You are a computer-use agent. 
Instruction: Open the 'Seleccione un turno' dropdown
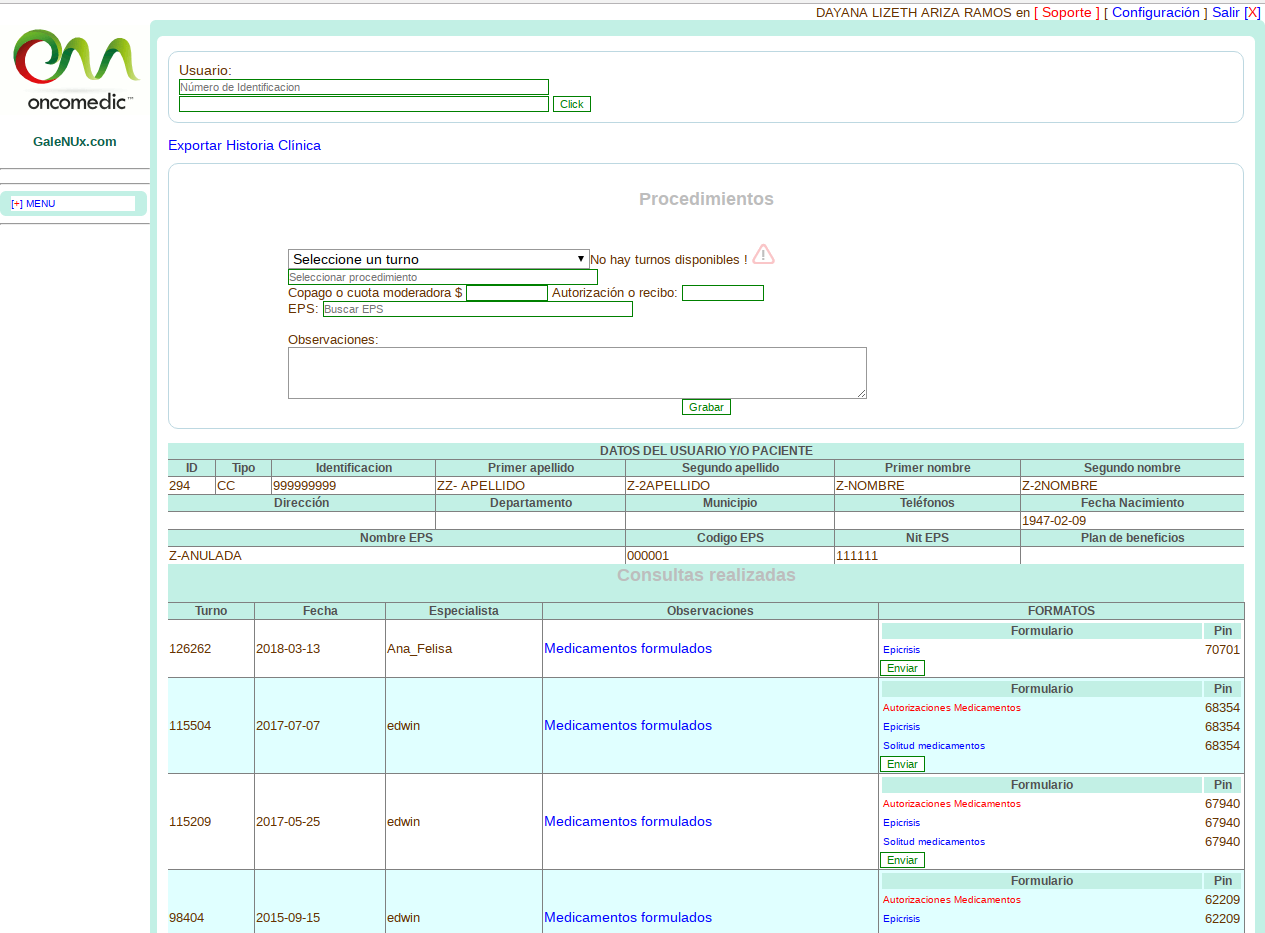(438, 259)
